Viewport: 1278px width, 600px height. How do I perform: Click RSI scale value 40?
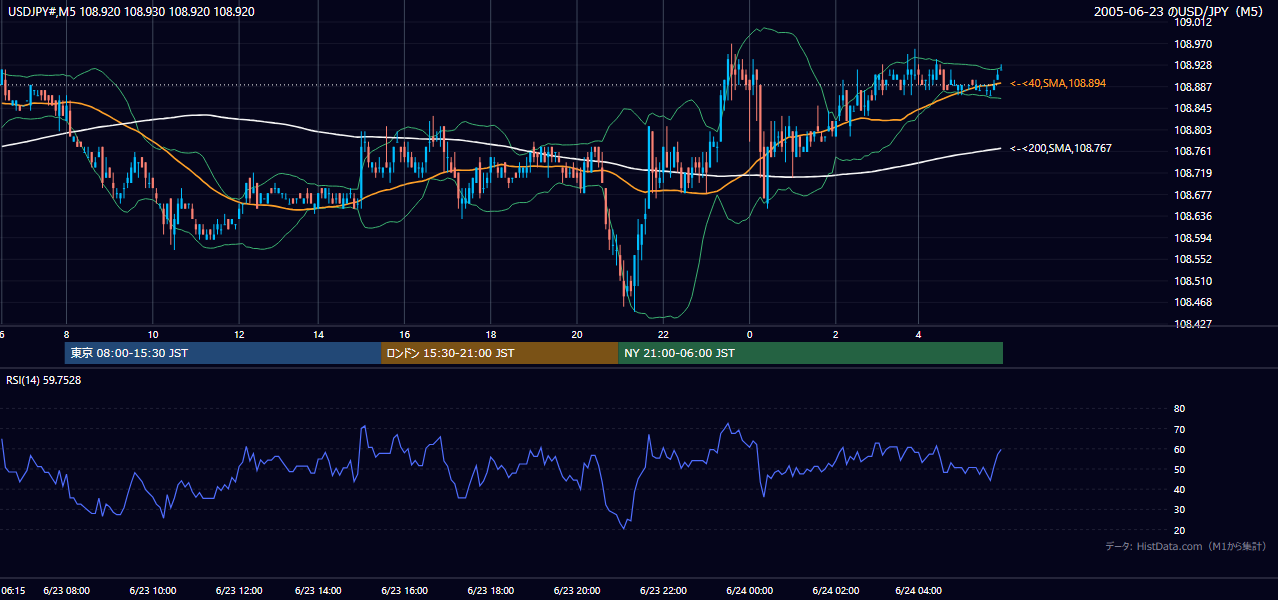[1179, 489]
